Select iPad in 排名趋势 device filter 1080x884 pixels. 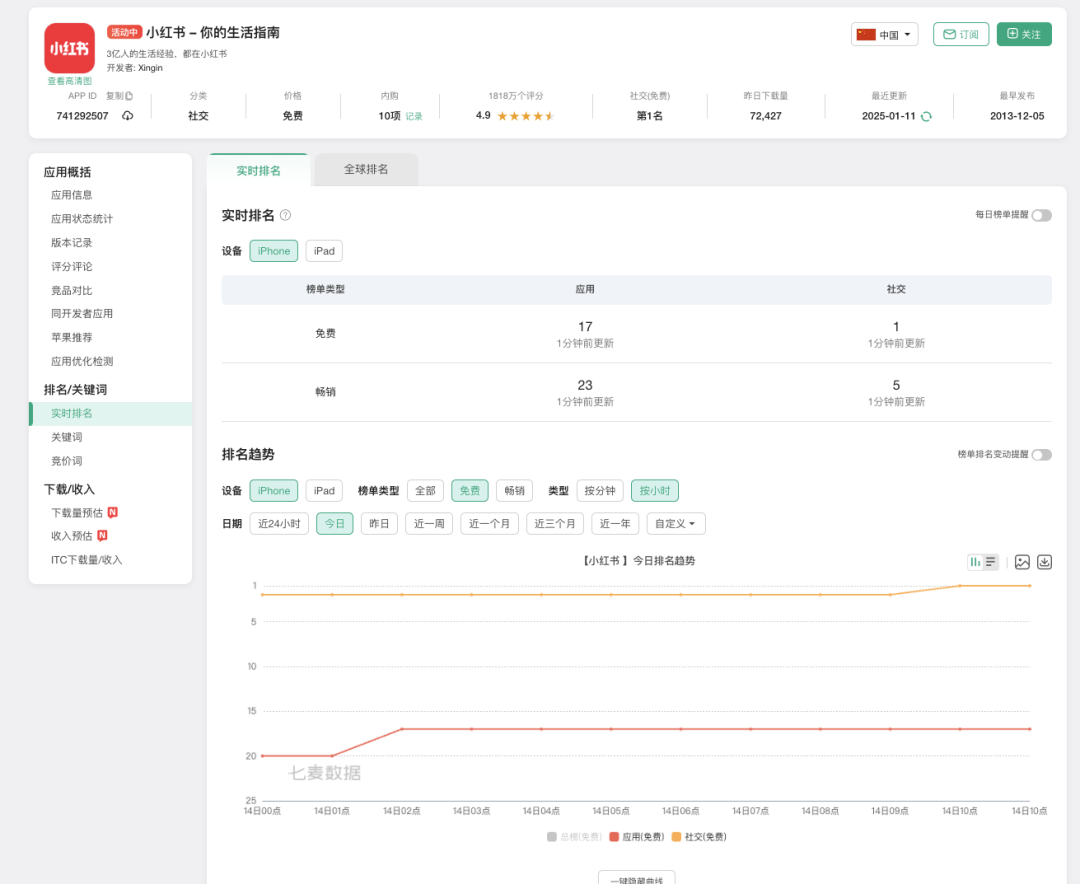[324, 491]
